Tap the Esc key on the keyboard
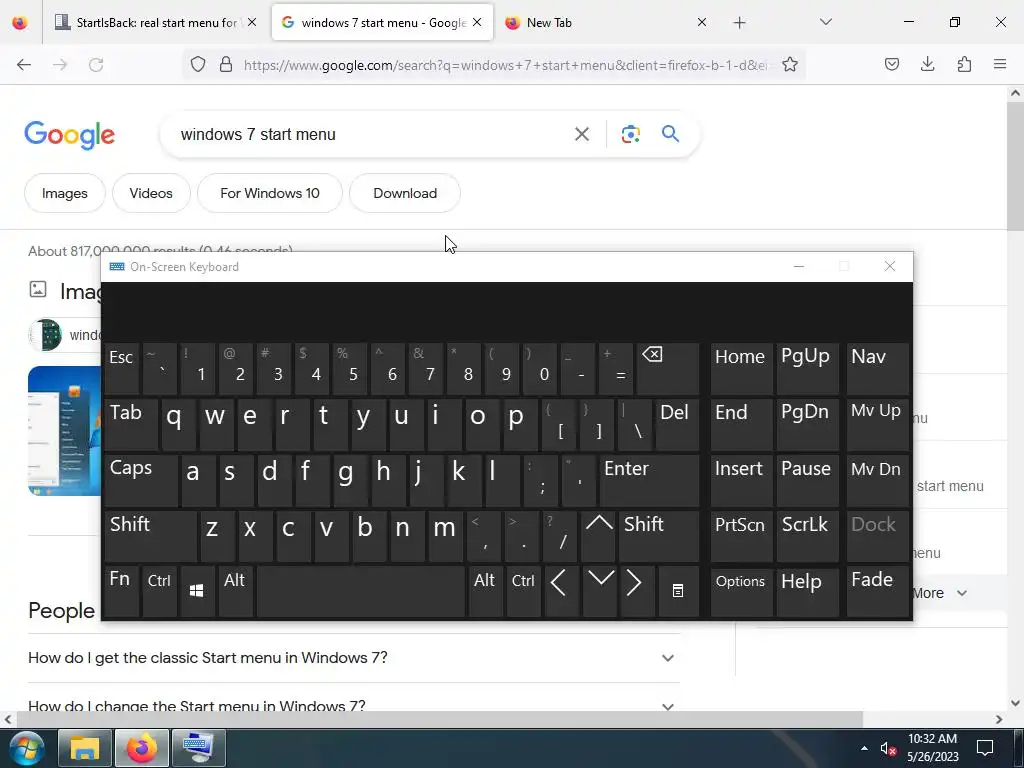 (x=121, y=368)
